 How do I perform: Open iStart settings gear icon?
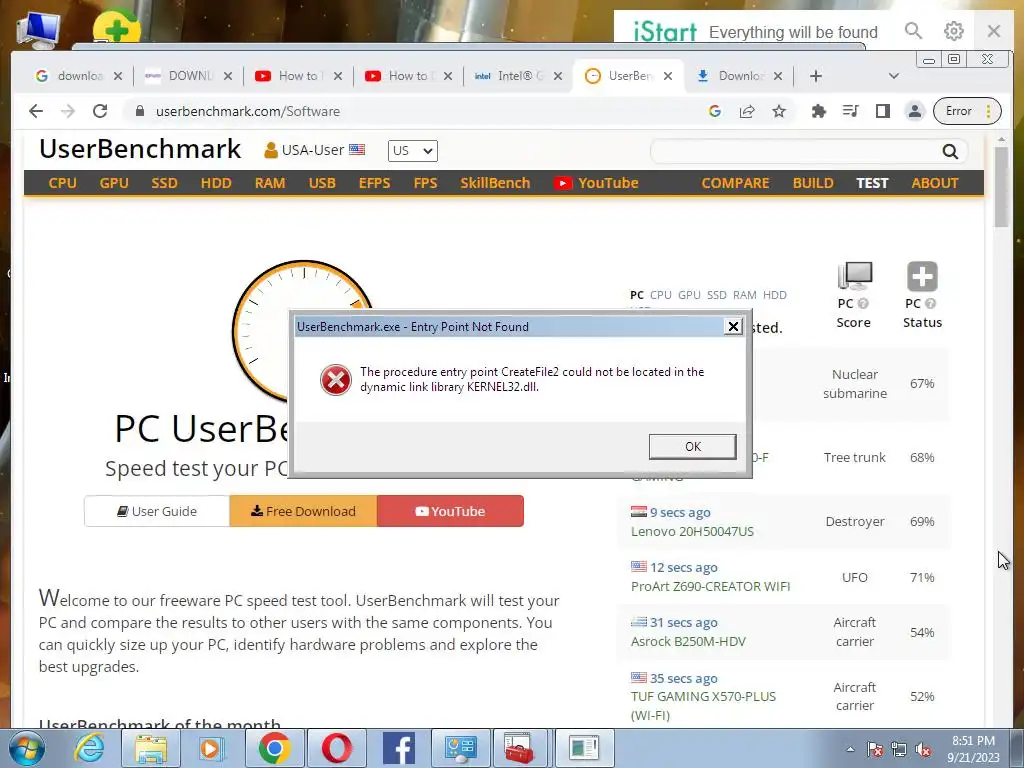(953, 31)
